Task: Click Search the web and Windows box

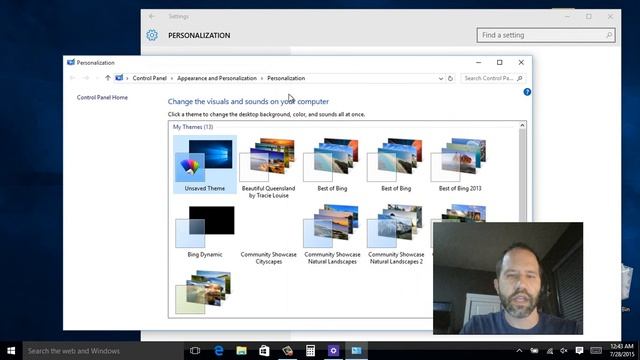Action: (103, 351)
